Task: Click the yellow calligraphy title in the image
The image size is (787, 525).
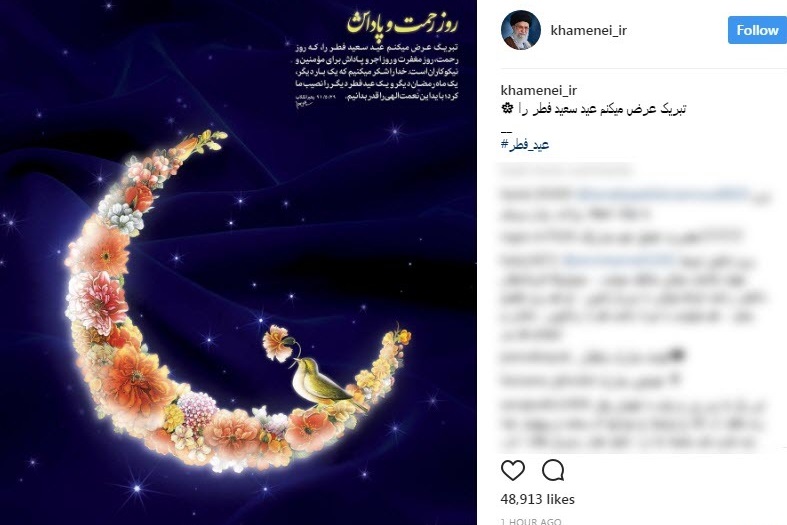Action: pyautogui.click(x=402, y=23)
